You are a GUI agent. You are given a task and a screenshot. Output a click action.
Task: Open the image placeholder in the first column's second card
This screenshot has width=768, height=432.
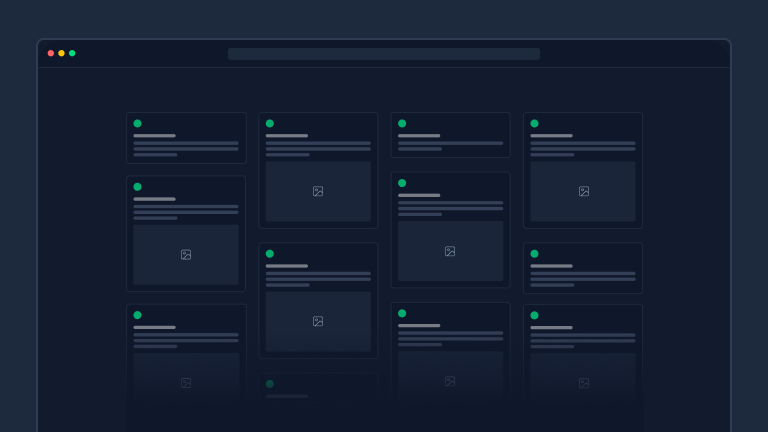pos(186,255)
